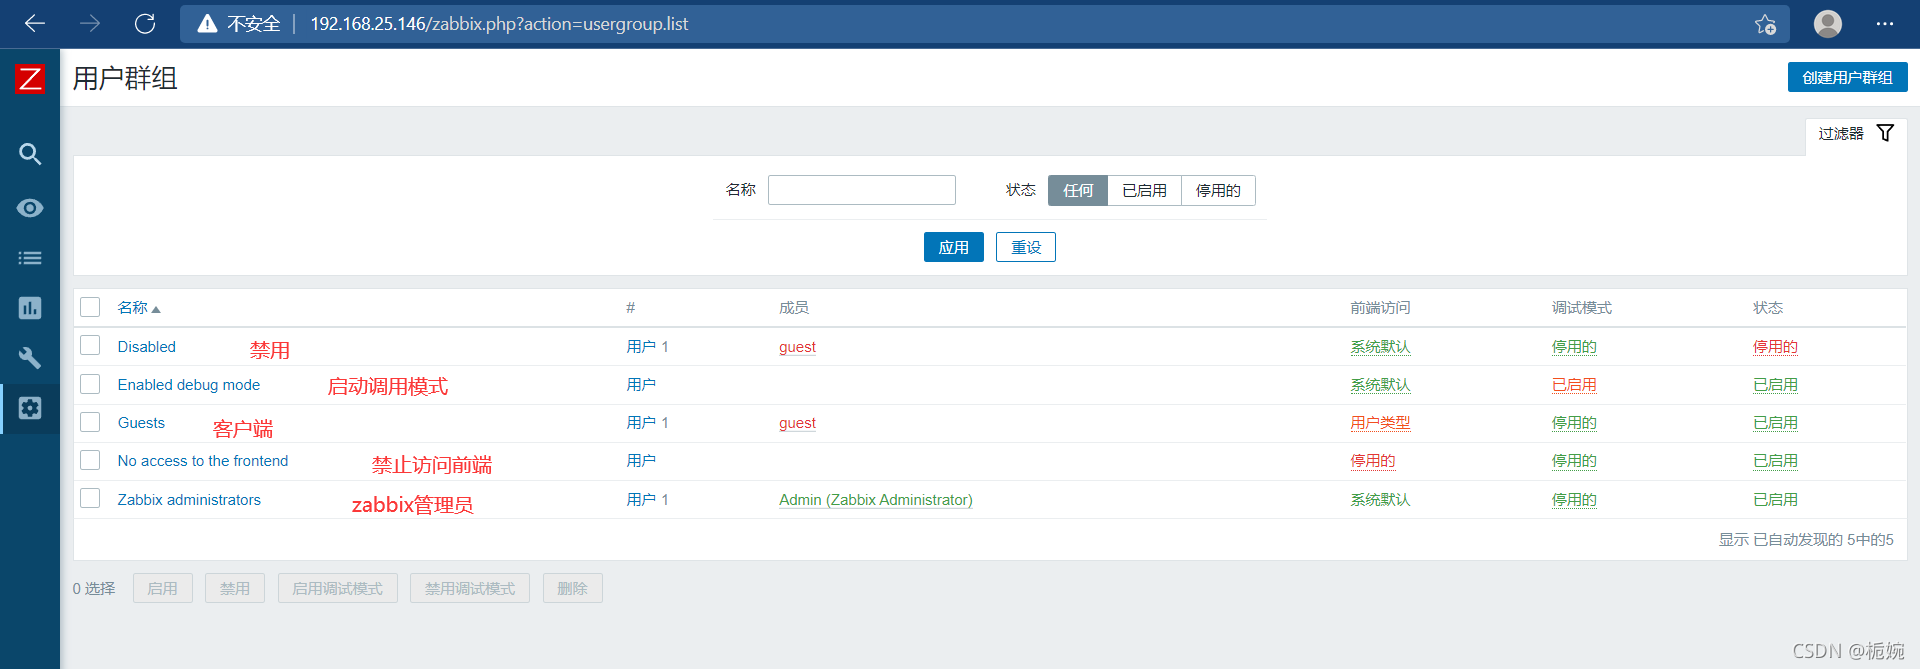The height and width of the screenshot is (669, 1920).
Task: Select the 已启用 status filter option
Action: coord(1144,190)
